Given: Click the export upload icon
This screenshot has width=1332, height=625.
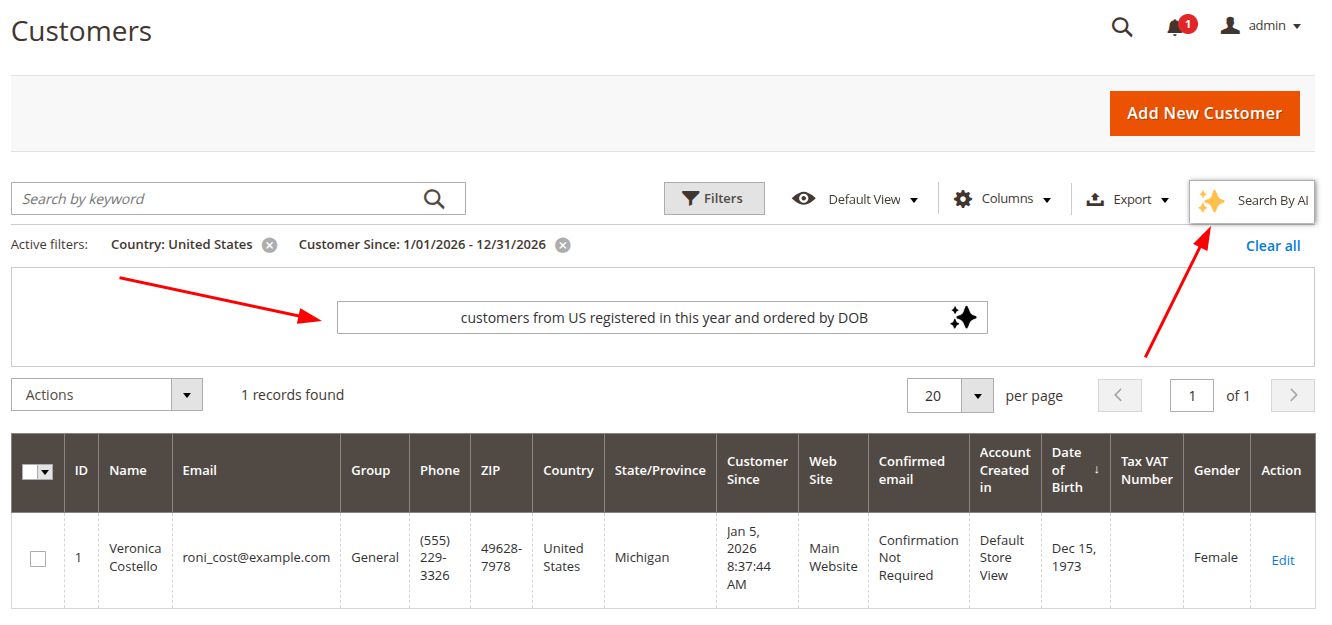Looking at the screenshot, I should (1095, 199).
